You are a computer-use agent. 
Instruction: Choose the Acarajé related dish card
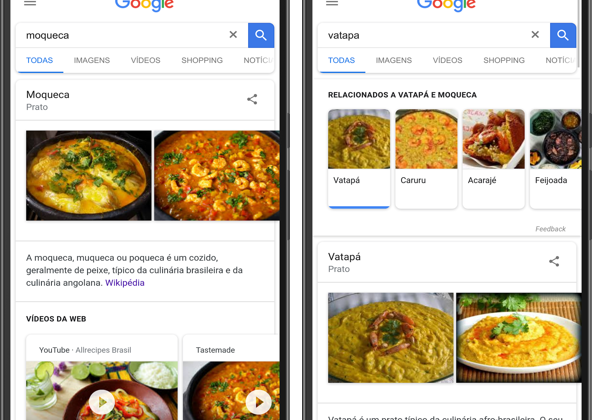click(x=493, y=159)
